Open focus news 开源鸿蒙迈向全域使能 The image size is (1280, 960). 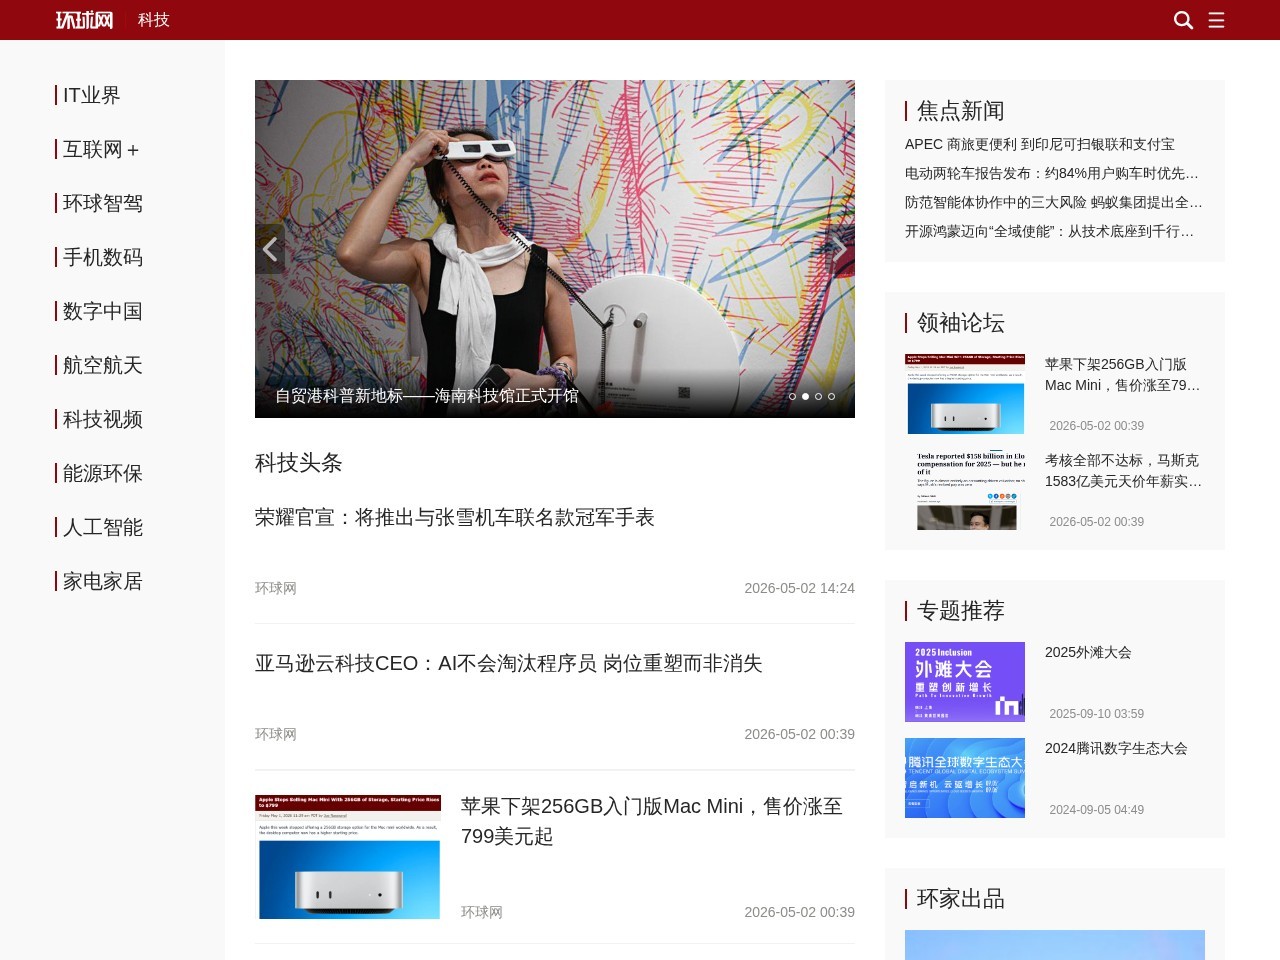coord(1050,231)
